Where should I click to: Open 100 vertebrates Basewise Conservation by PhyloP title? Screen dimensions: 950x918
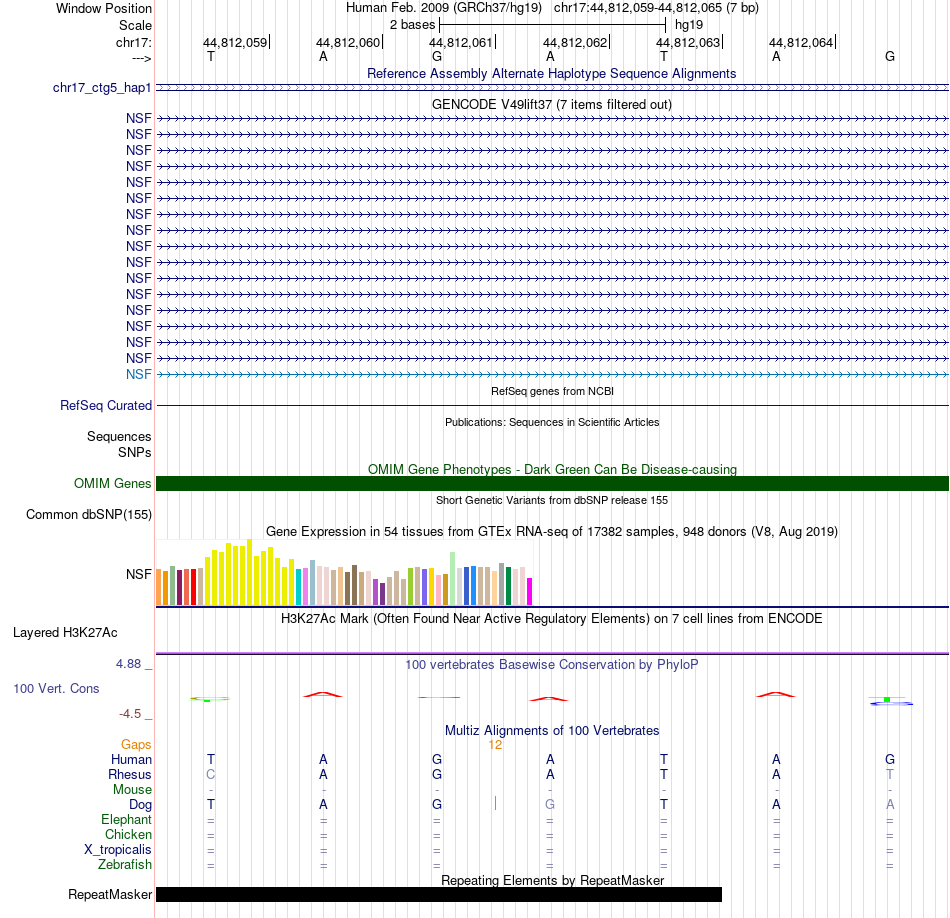[552, 665]
